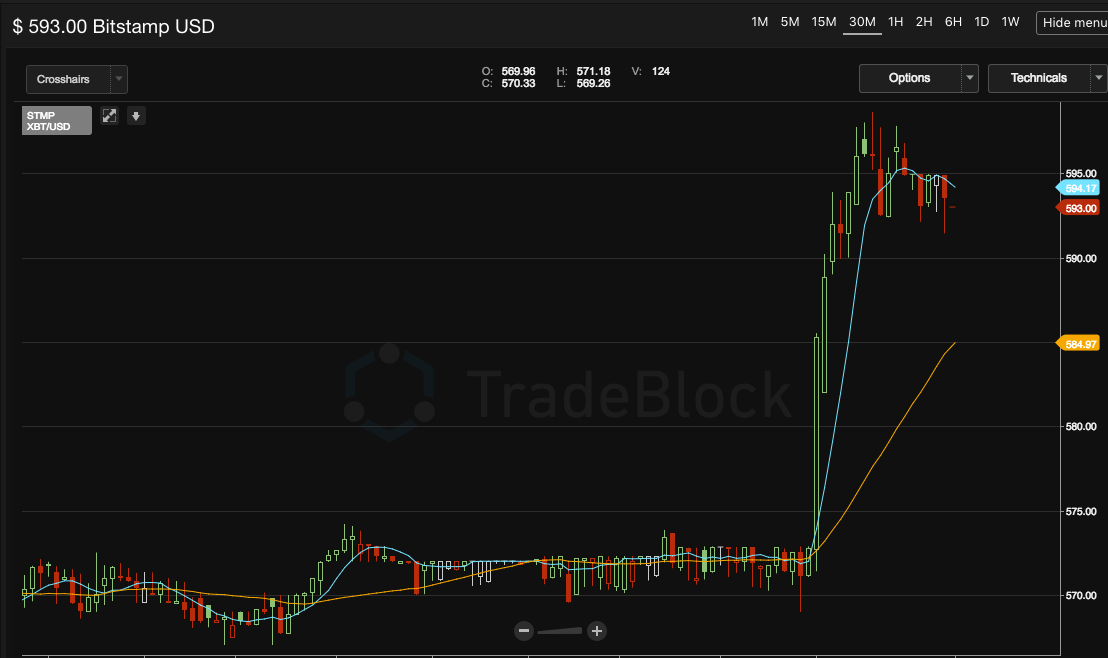Click the 575.00 axis label

click(x=1081, y=511)
